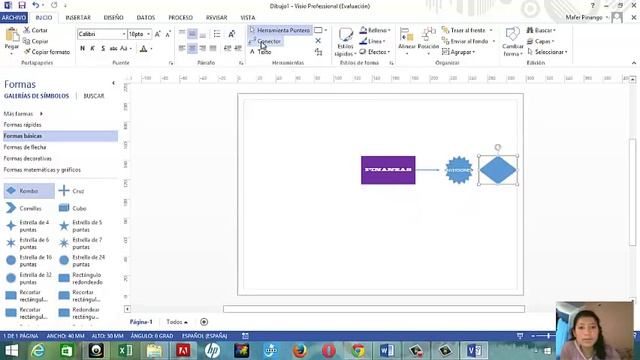Switch to the INSERTAR tab
Screen dimensions: 640x360
(x=78, y=18)
